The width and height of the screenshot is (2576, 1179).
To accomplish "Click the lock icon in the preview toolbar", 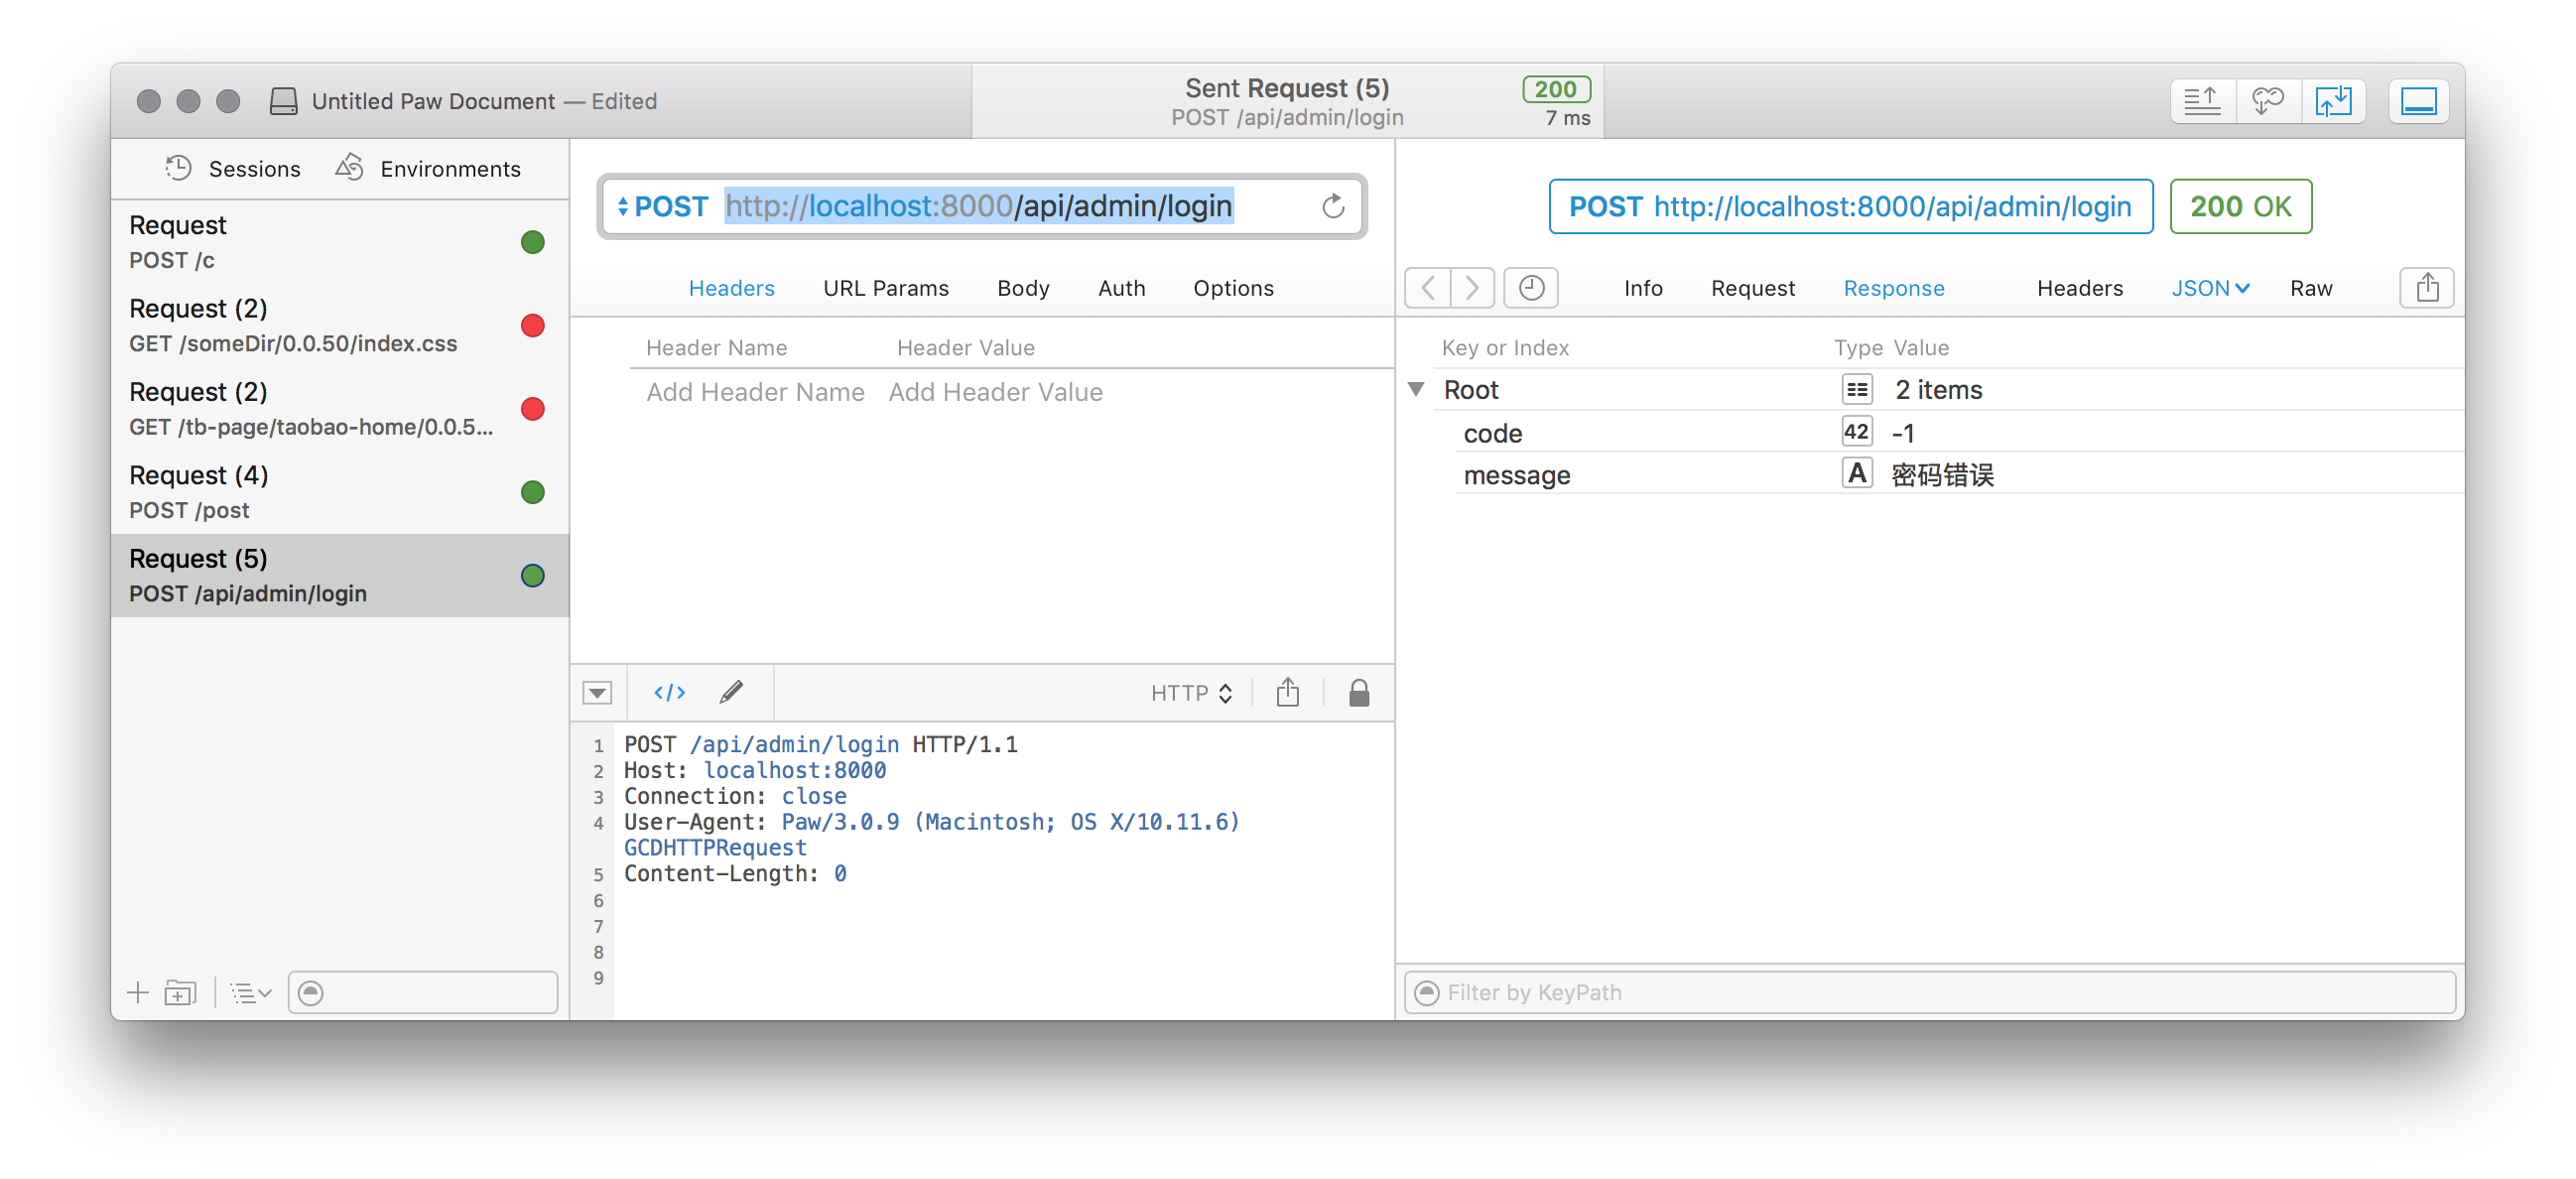I will 1358,692.
